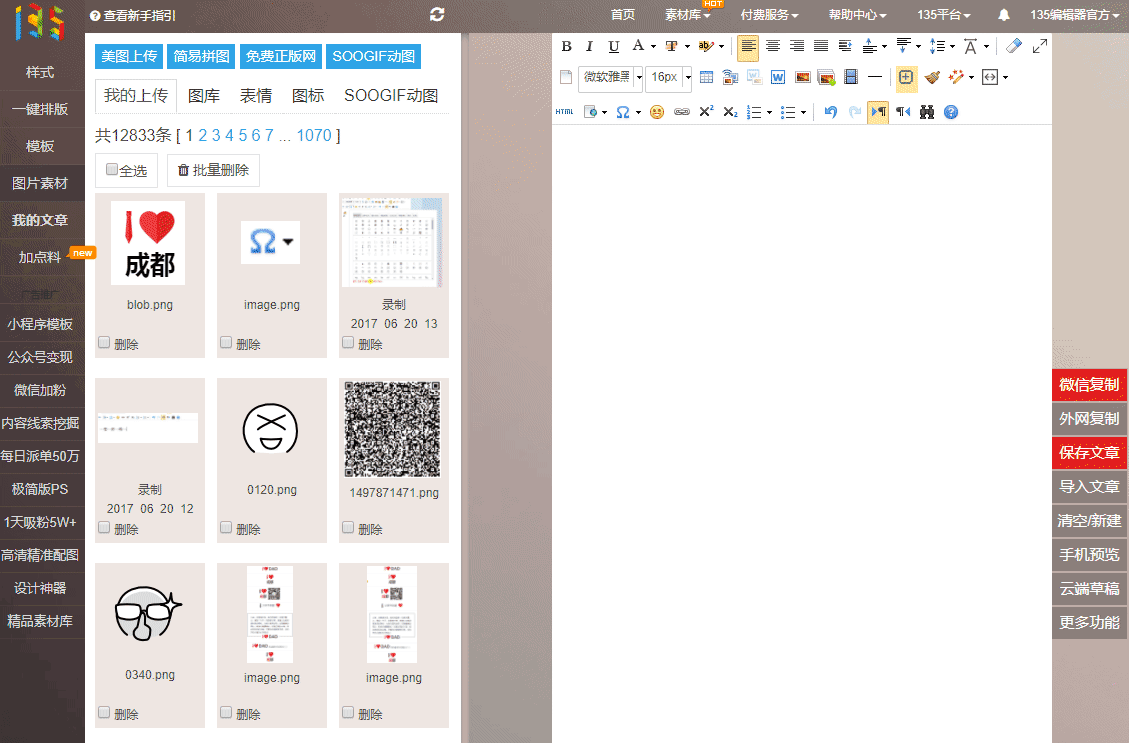Open the emoticon smiley picker

[657, 112]
